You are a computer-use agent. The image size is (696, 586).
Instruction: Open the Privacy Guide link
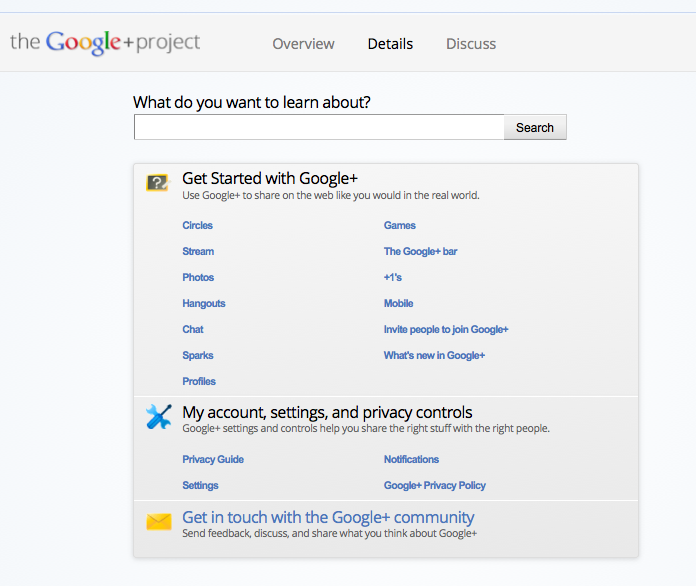213,459
